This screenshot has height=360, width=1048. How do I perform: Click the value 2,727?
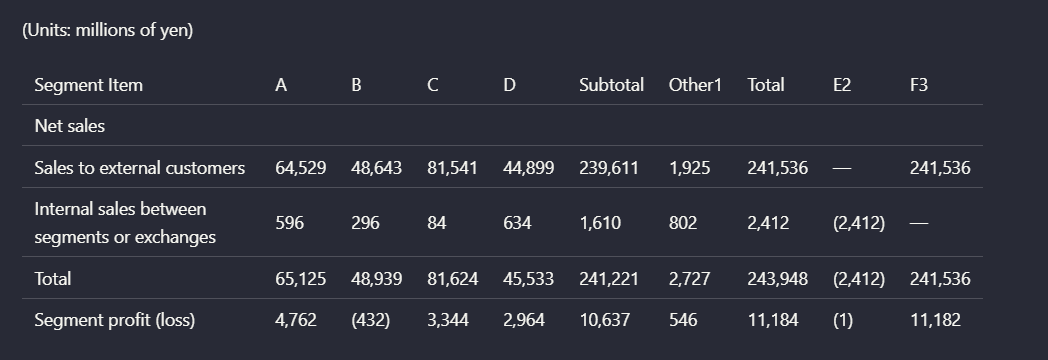(x=690, y=279)
